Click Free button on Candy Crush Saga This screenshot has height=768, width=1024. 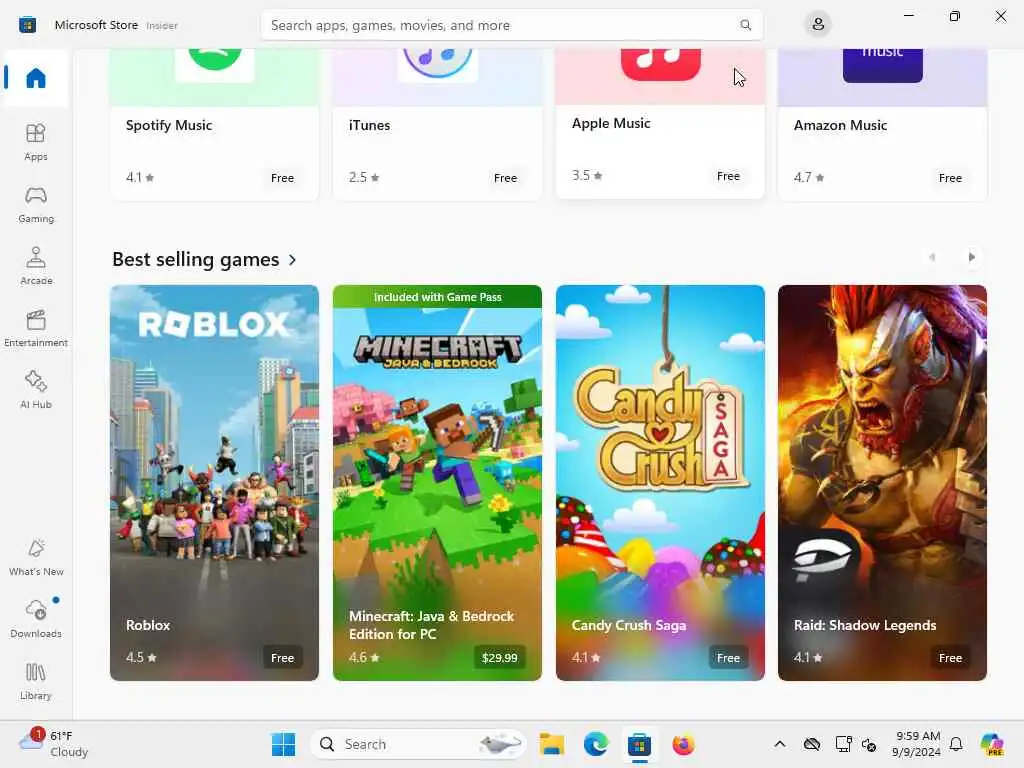click(728, 658)
